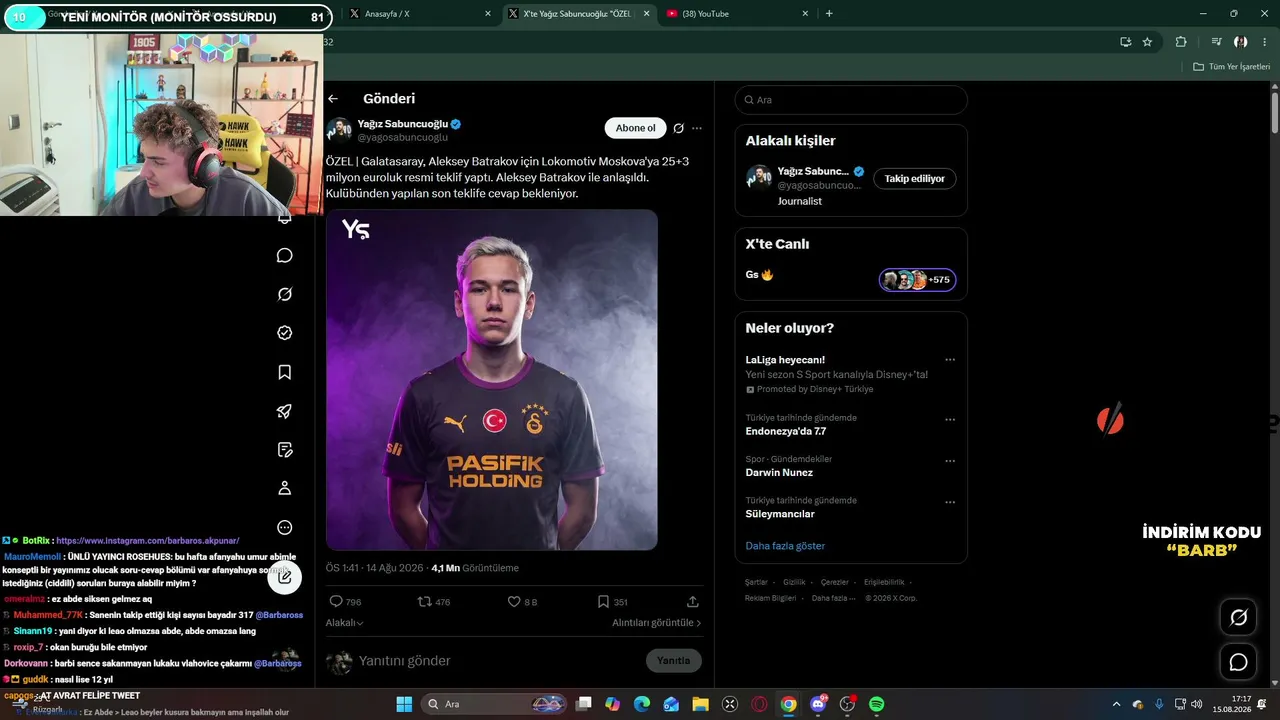Bookmark the post showing 351 saves
Viewport: 1280px width, 720px height.
click(x=603, y=602)
